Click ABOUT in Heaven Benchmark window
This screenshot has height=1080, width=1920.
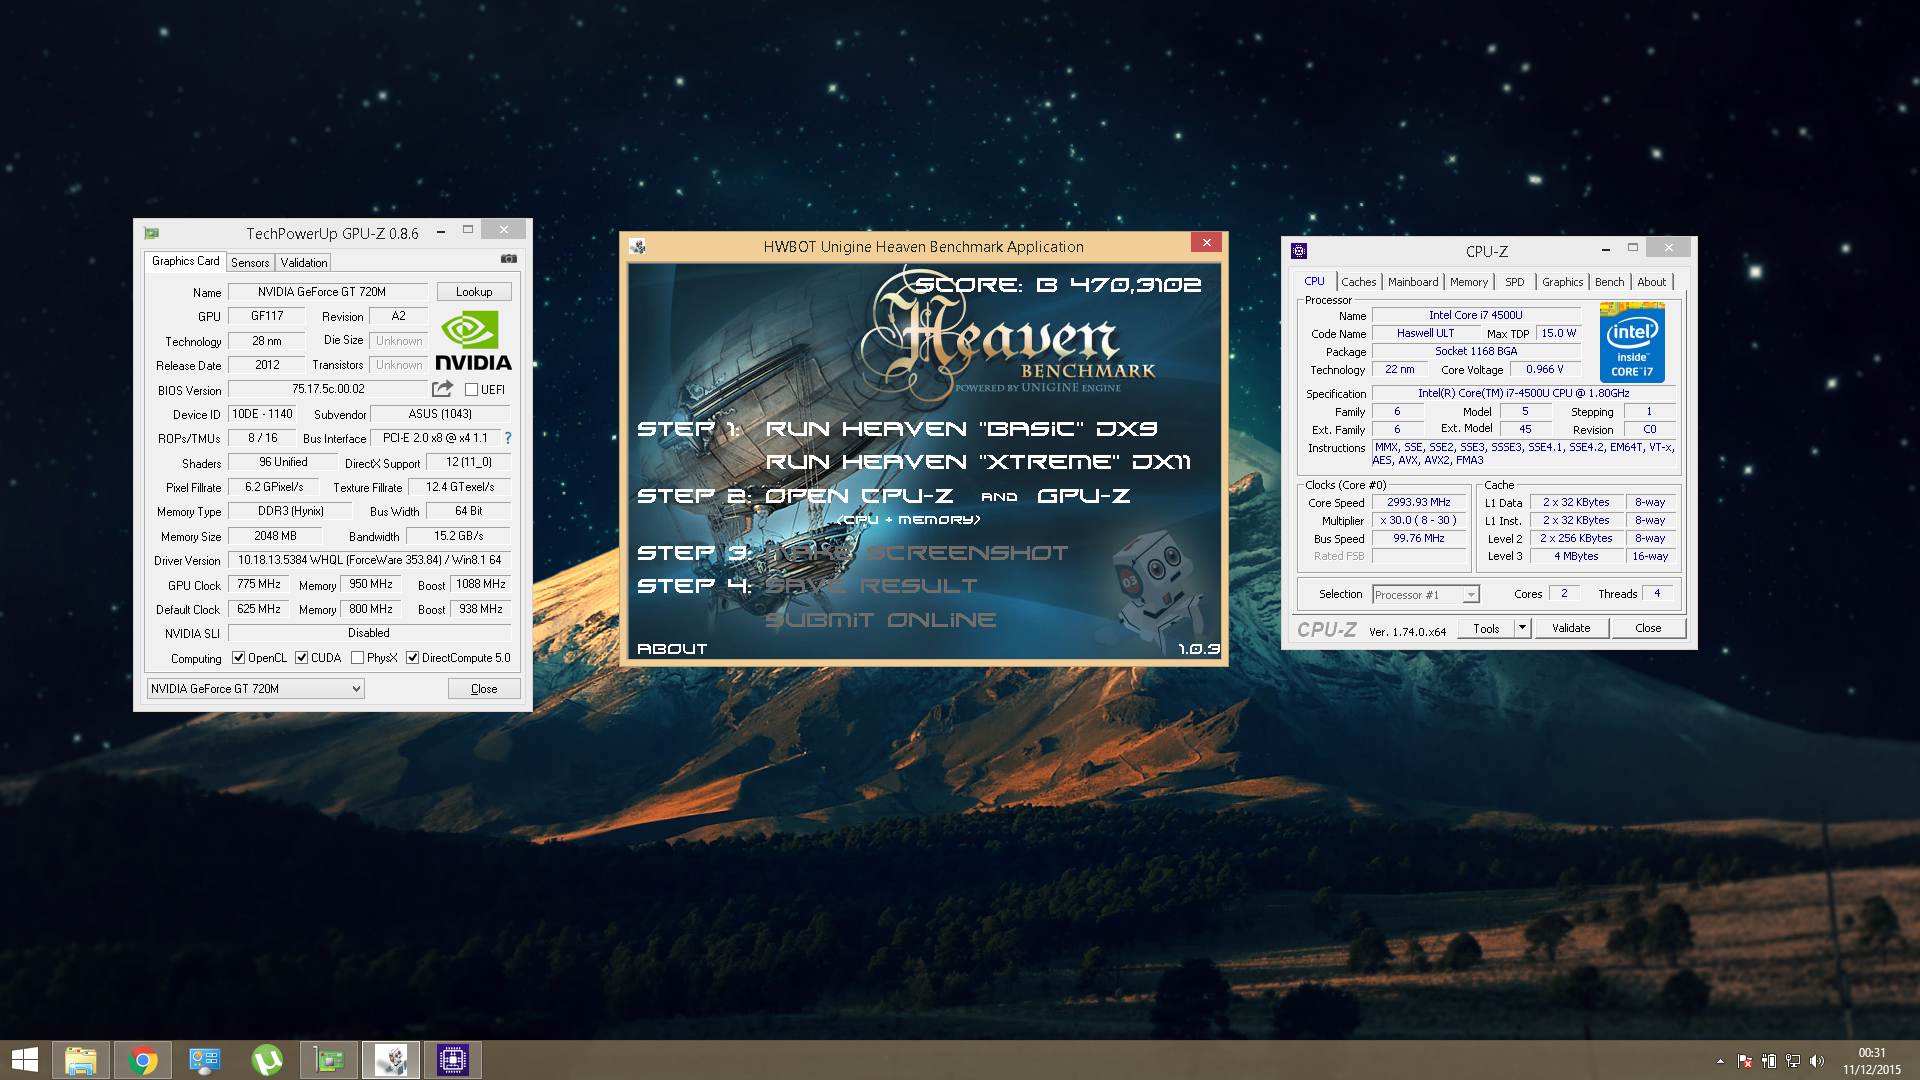(x=672, y=649)
